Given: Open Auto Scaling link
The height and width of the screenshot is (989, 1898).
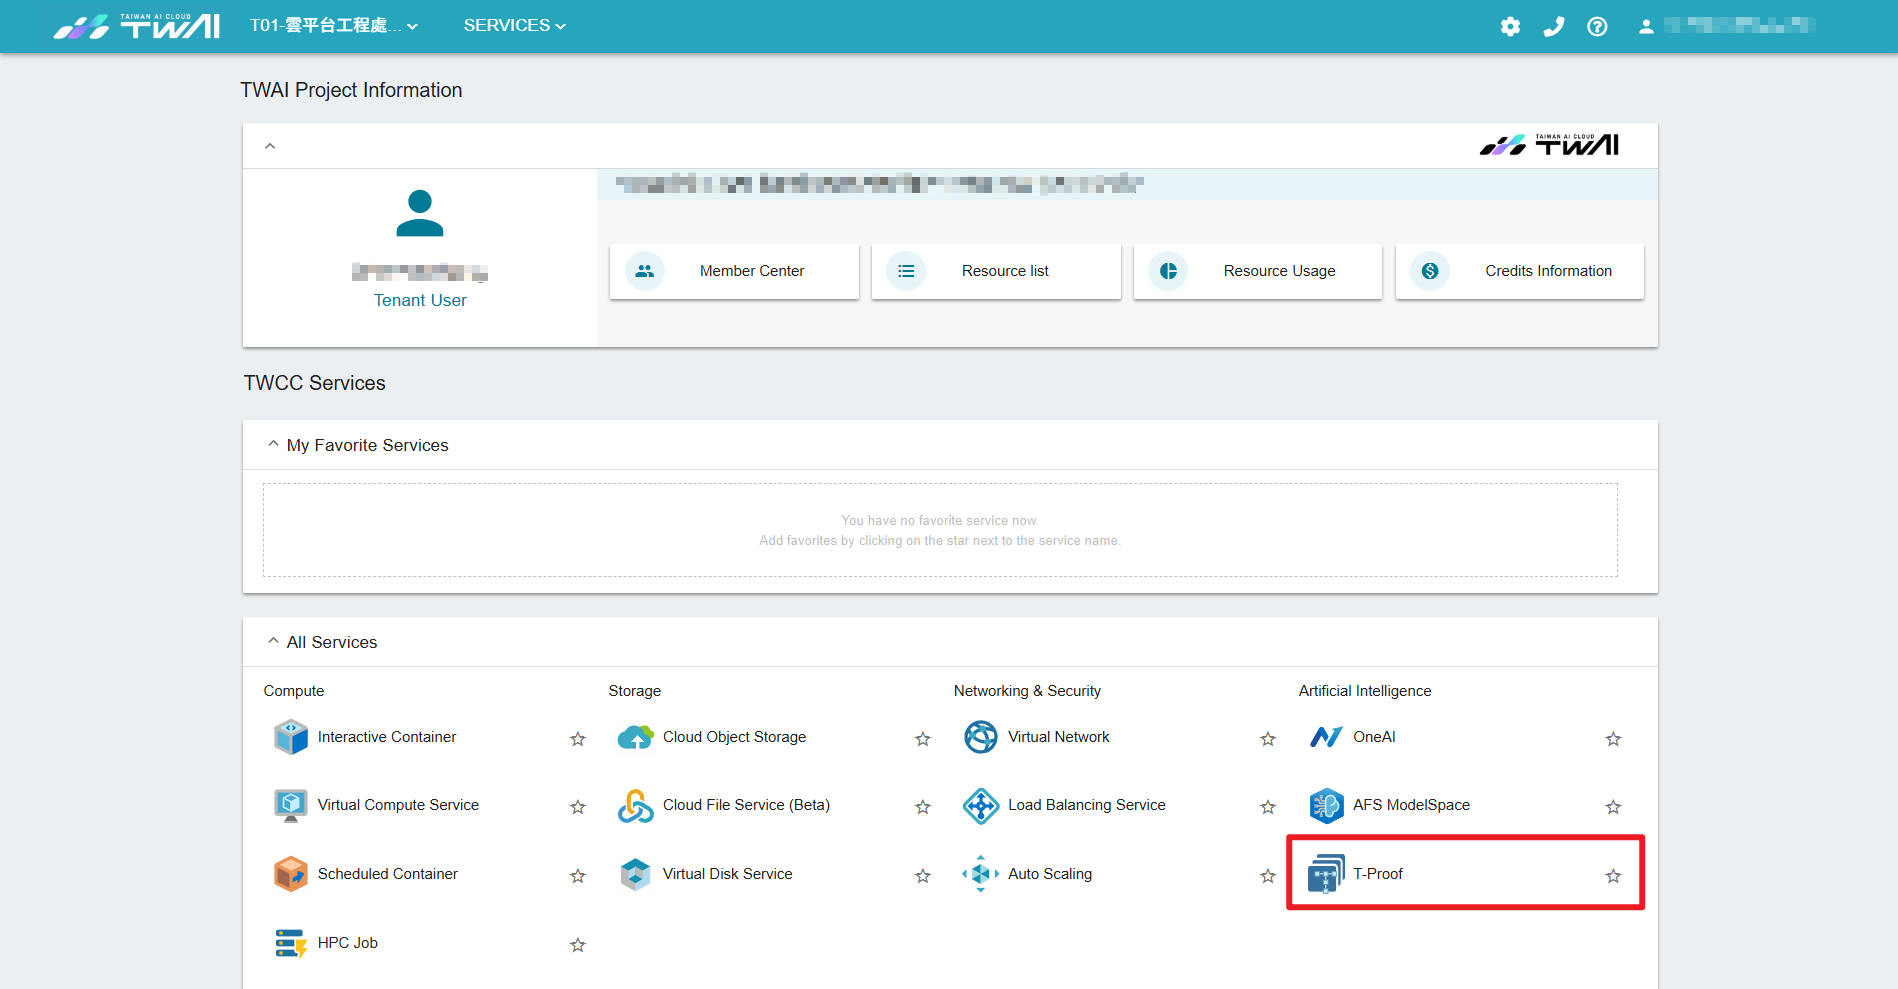Looking at the screenshot, I should (x=1050, y=874).
